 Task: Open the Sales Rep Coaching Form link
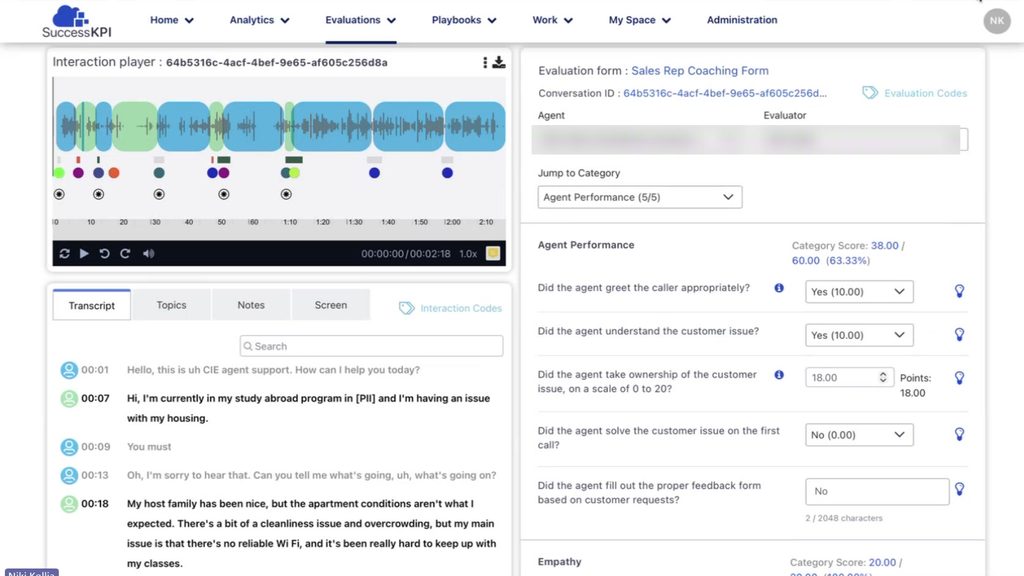(x=699, y=71)
